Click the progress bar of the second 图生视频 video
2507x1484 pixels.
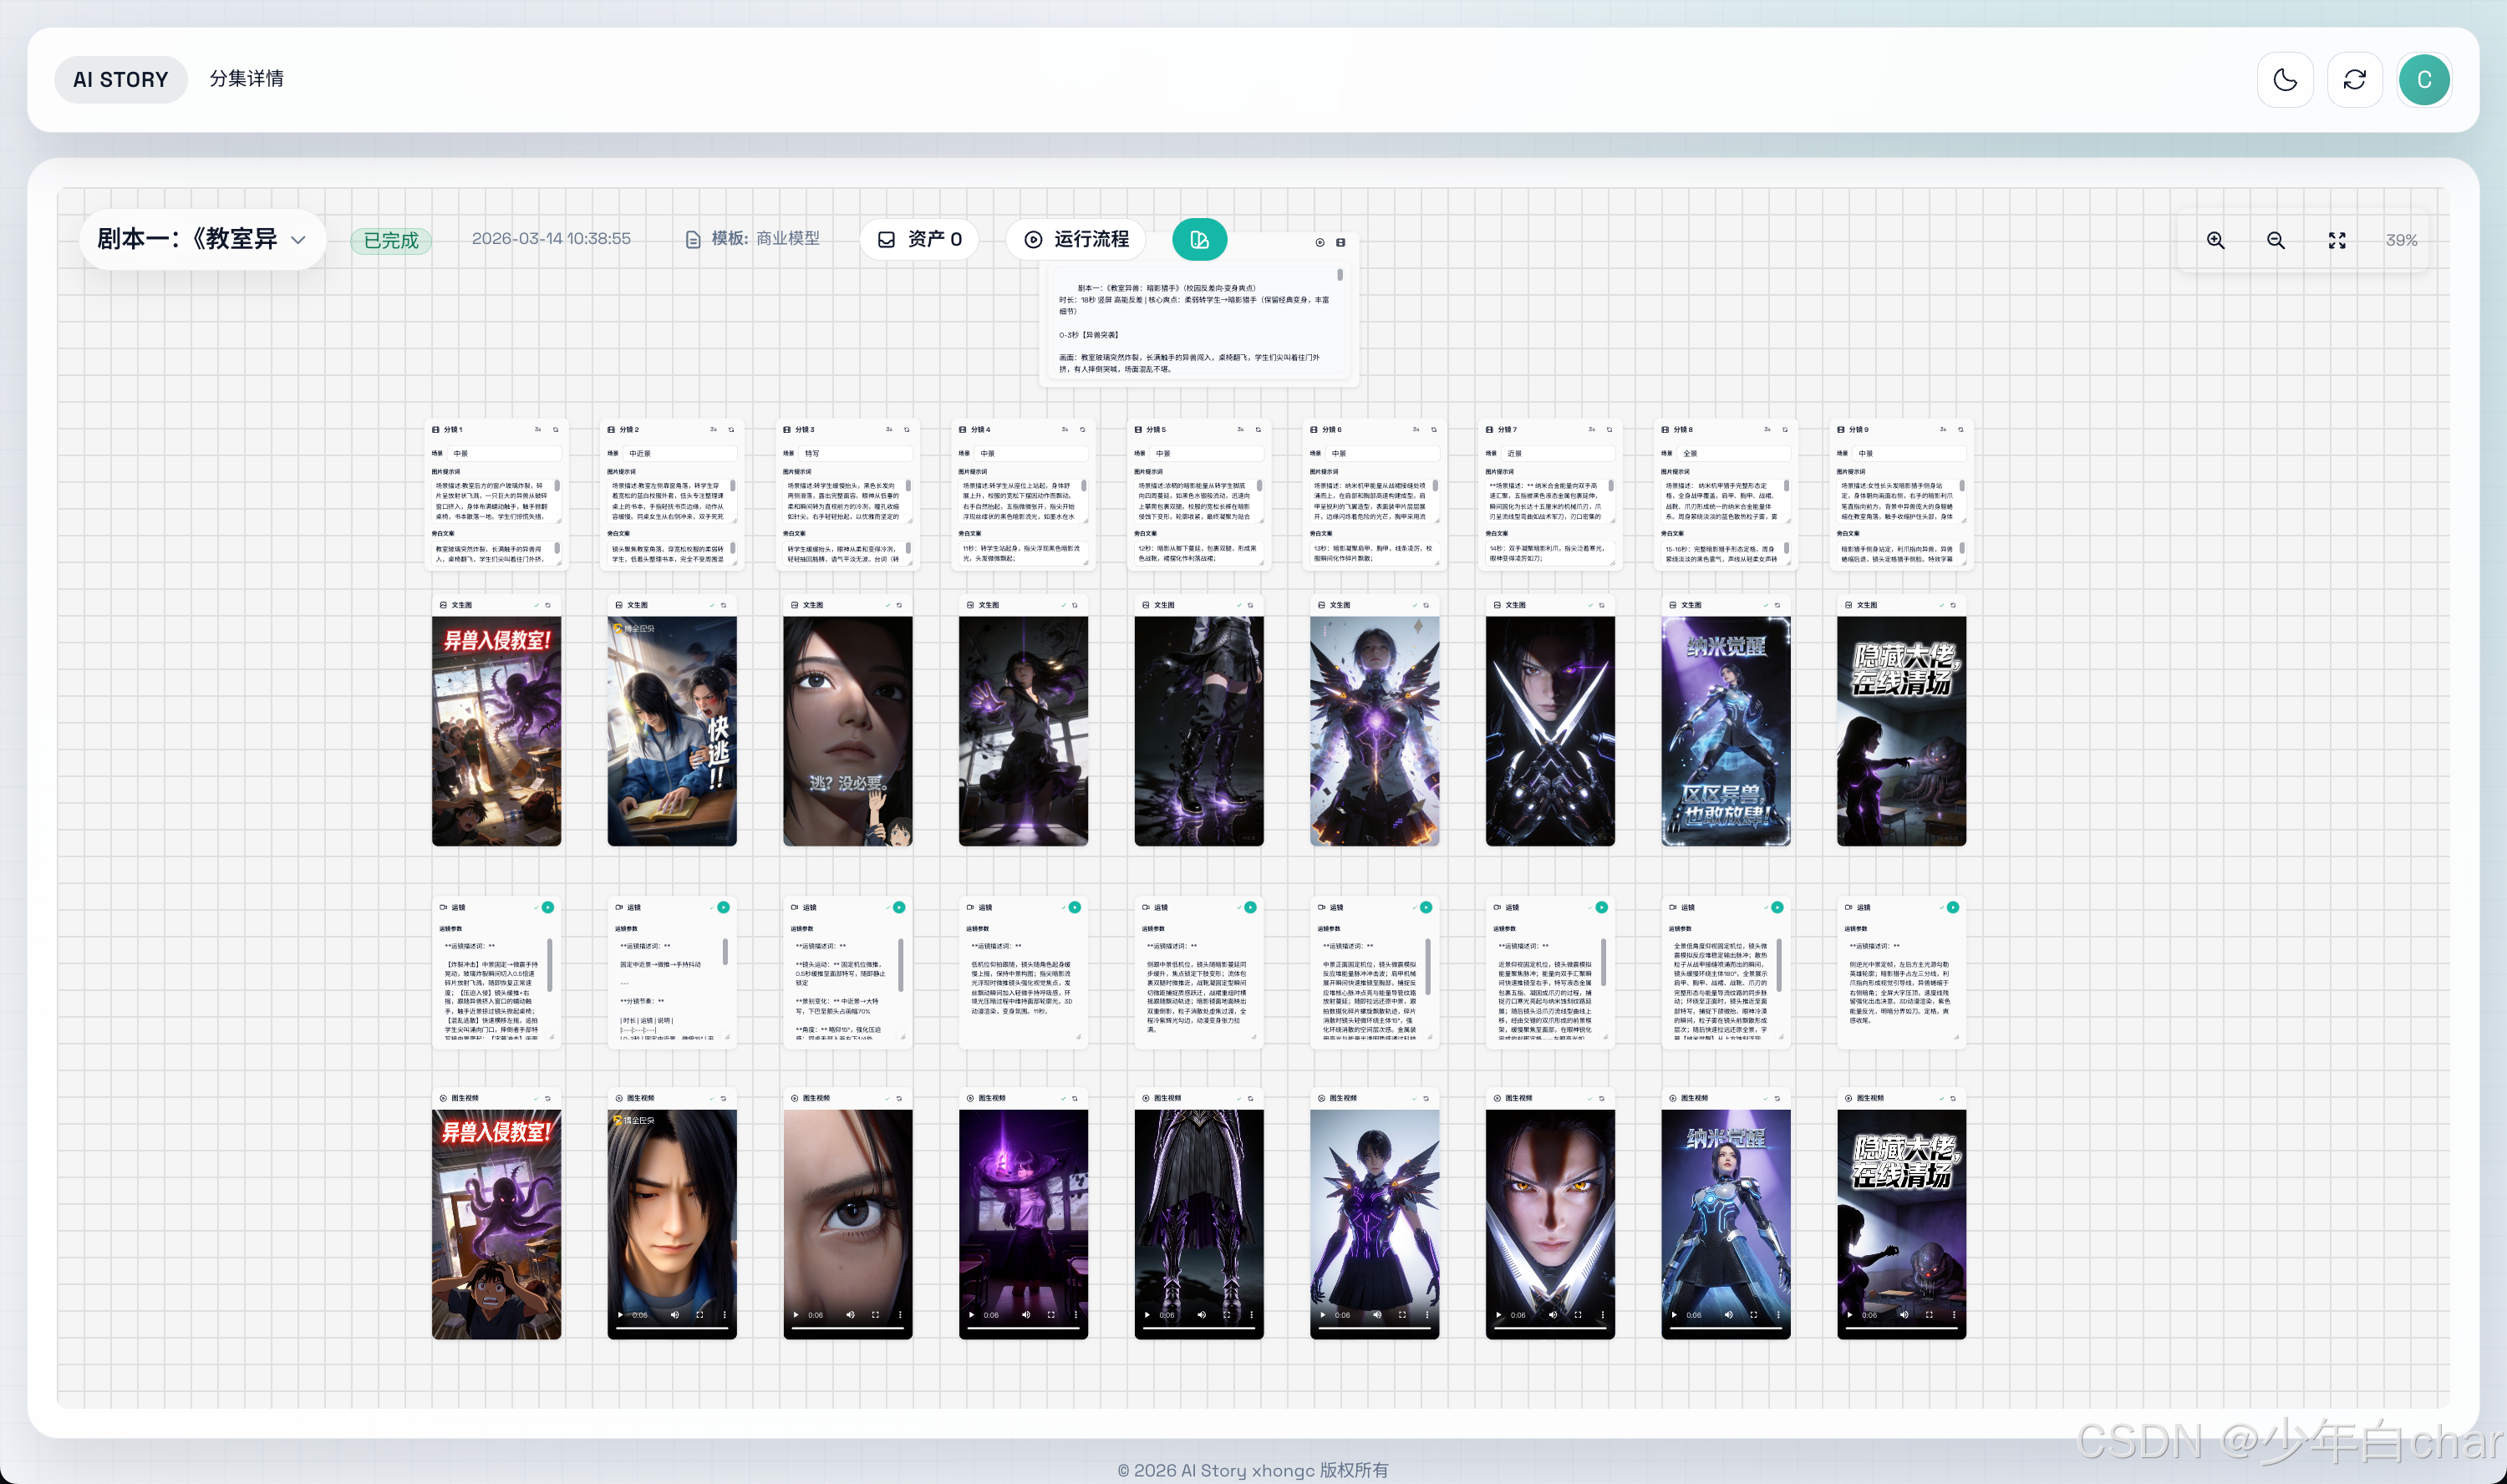coord(672,1329)
